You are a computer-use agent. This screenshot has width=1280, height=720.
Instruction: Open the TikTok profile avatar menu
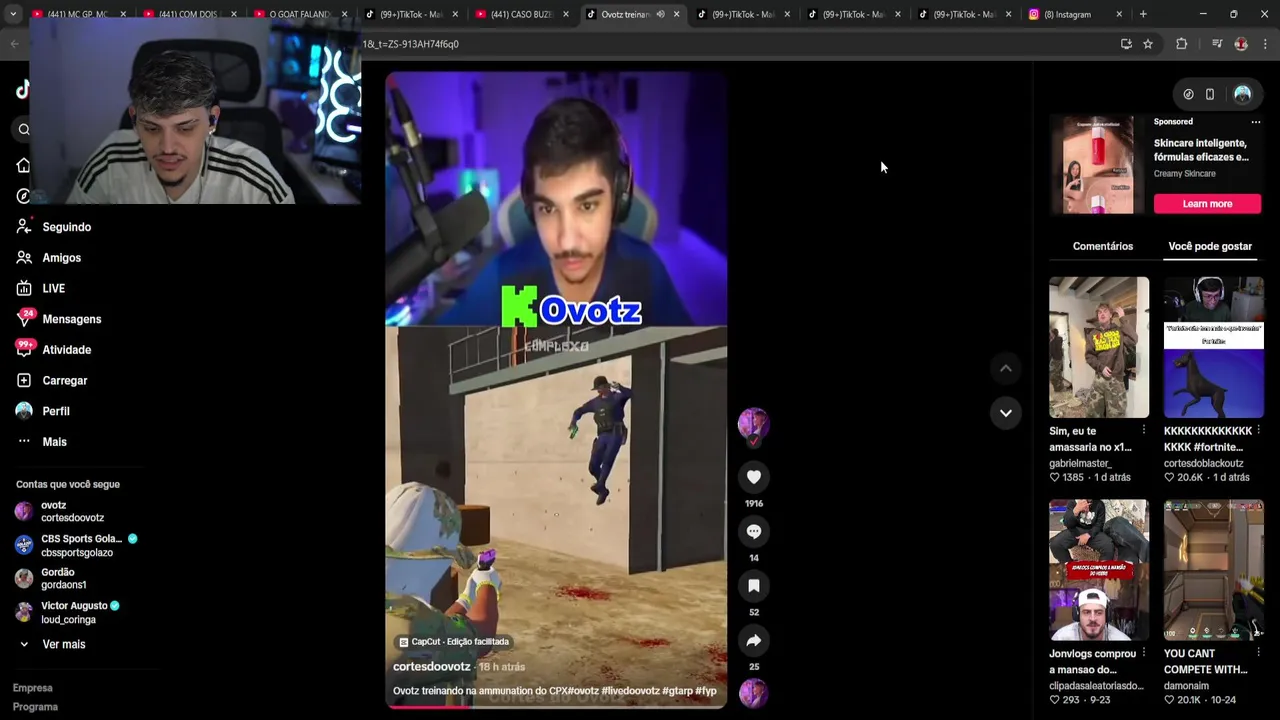(1243, 94)
